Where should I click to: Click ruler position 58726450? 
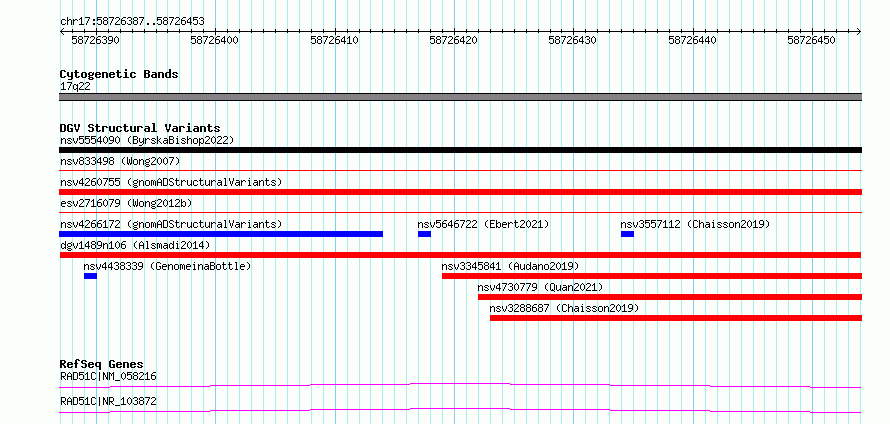pos(812,40)
